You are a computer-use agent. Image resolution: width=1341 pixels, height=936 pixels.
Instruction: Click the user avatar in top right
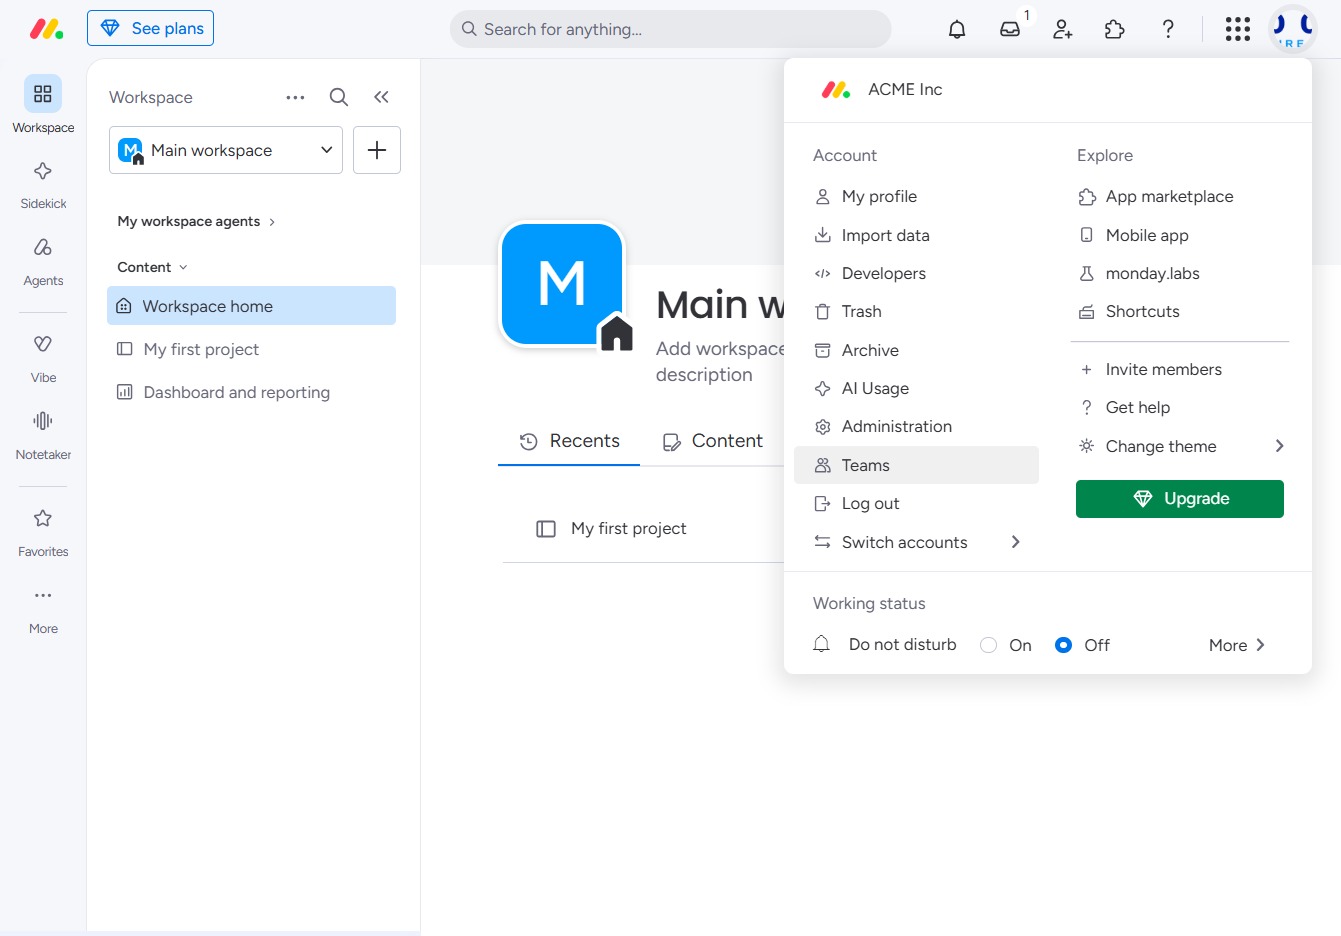(1293, 29)
